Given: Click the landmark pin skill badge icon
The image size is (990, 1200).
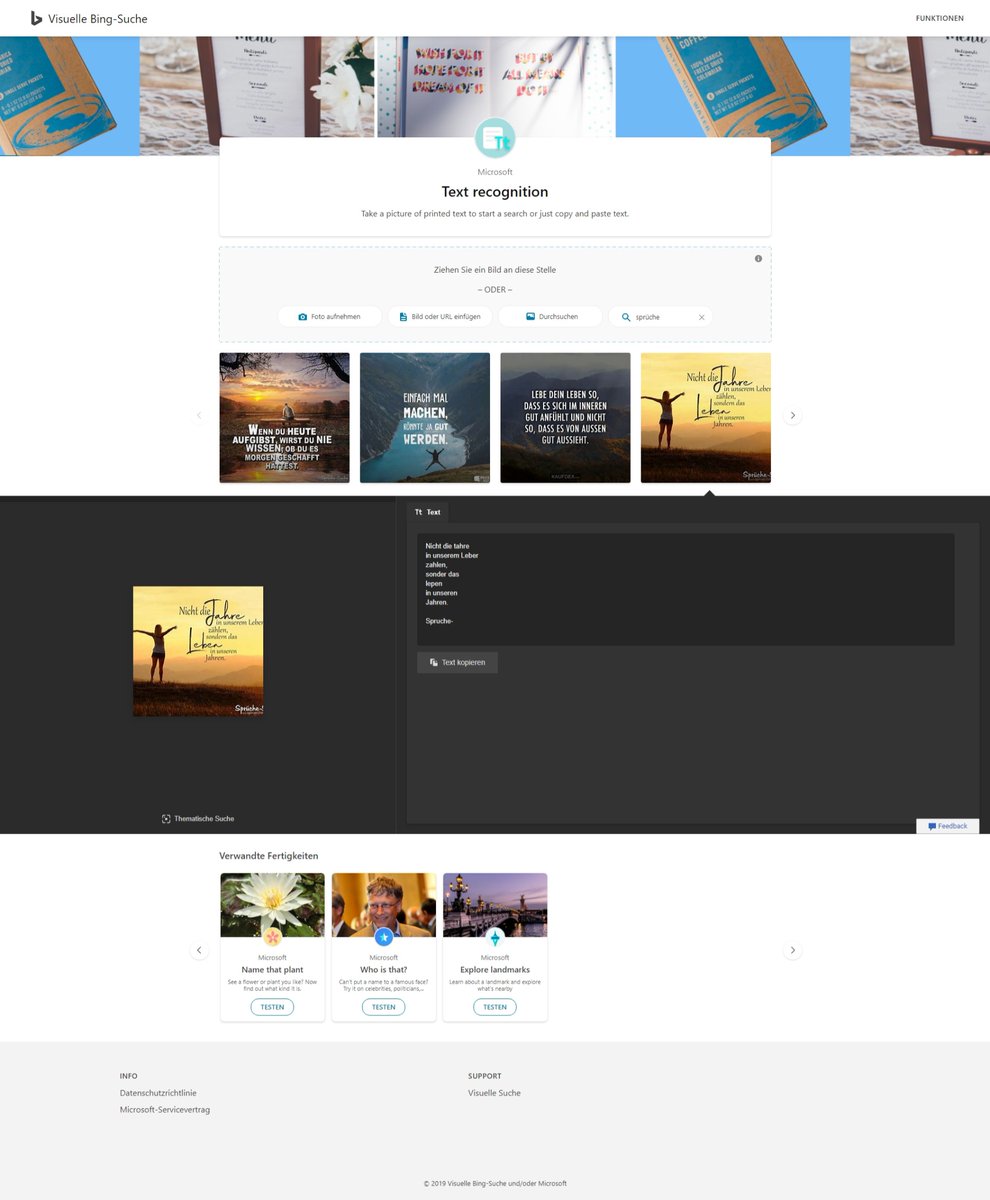Looking at the screenshot, I should click(x=495, y=938).
